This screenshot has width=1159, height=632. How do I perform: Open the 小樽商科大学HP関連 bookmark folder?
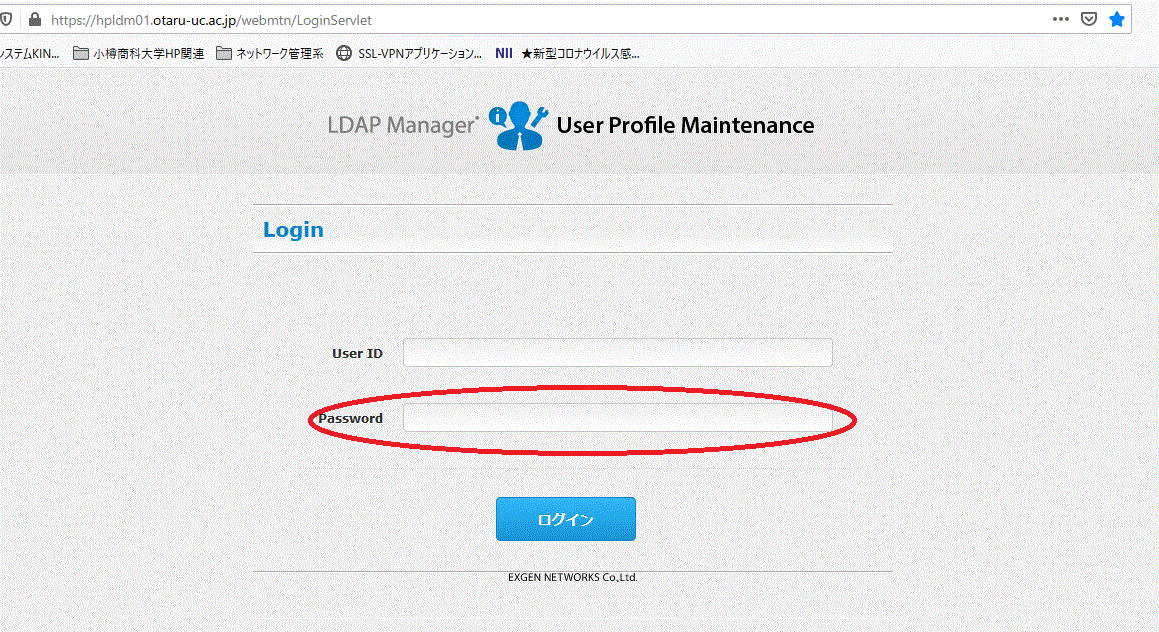[x=139, y=54]
